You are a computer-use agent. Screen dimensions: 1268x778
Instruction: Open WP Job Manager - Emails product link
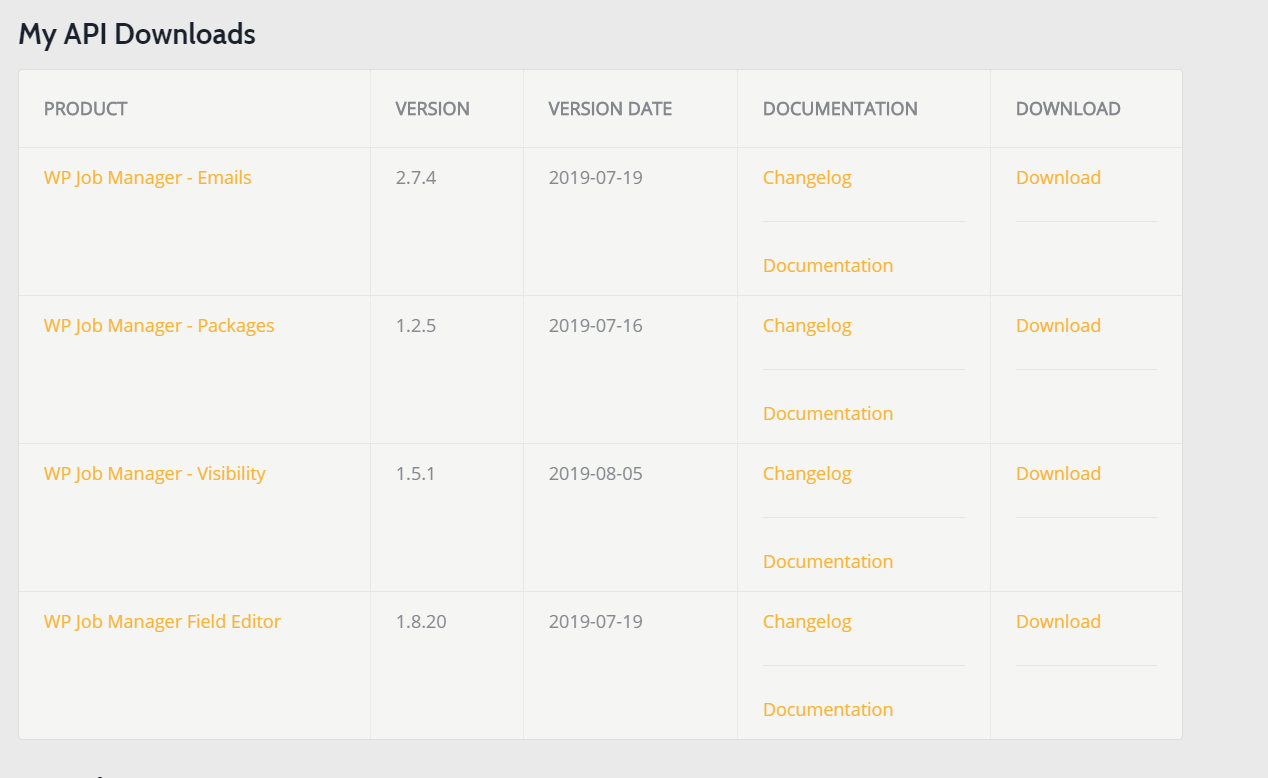pos(148,178)
